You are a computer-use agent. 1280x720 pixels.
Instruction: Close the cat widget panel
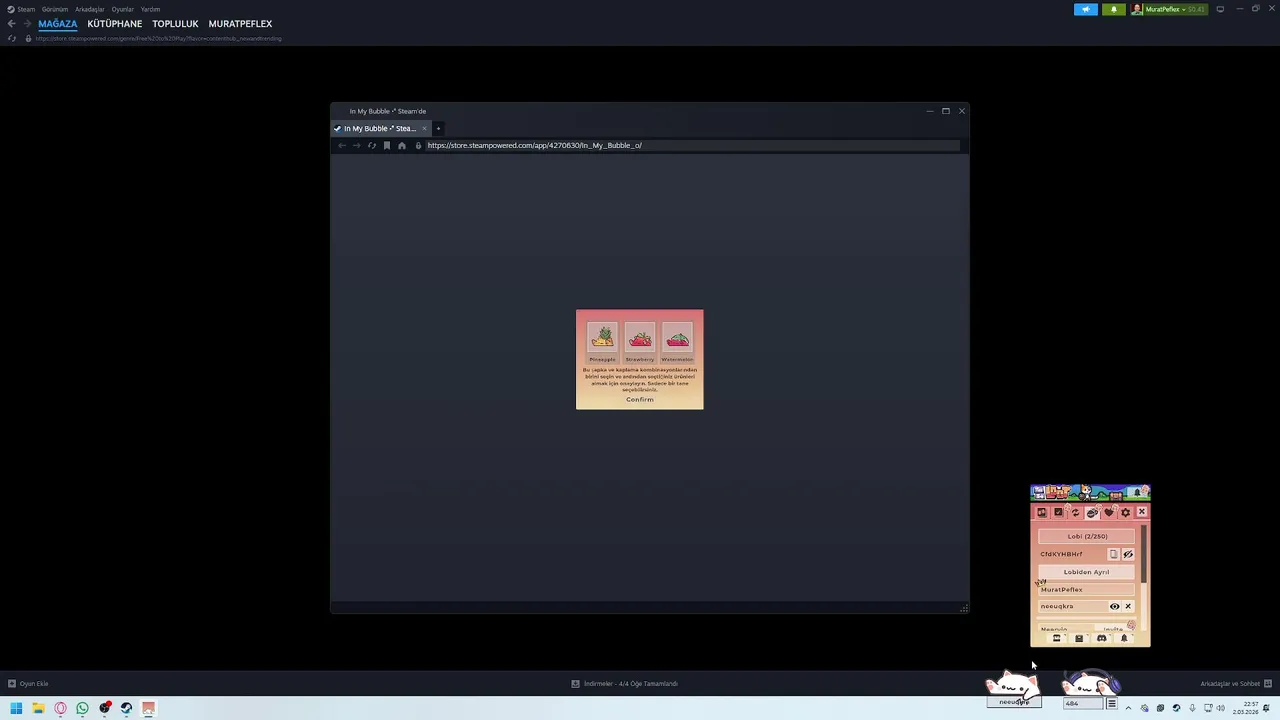pos(1141,512)
